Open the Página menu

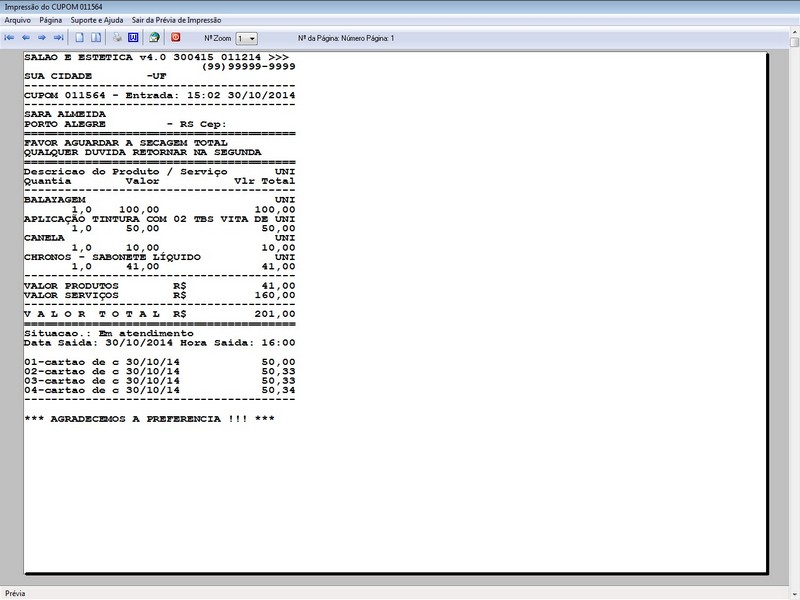tap(51, 20)
